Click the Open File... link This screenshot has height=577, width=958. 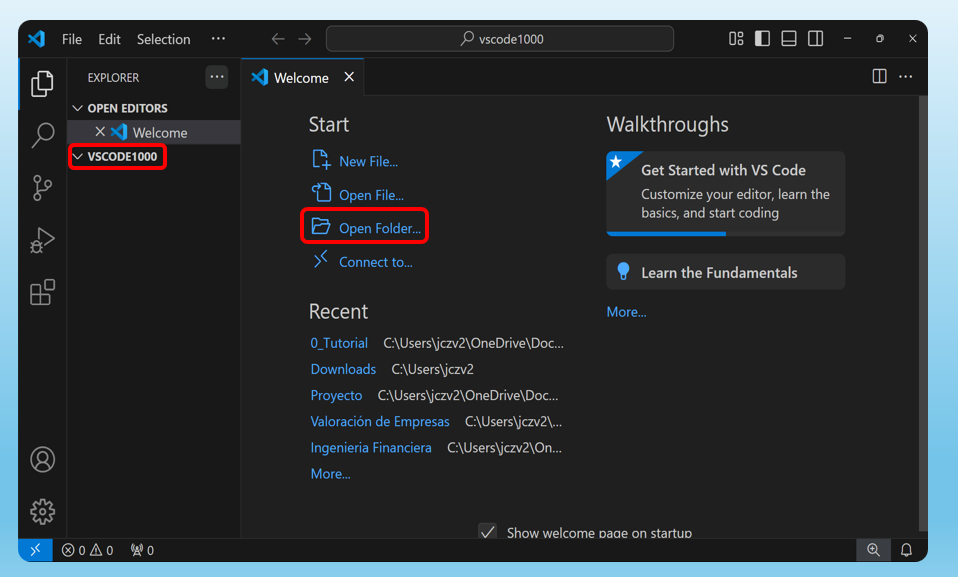[371, 196]
